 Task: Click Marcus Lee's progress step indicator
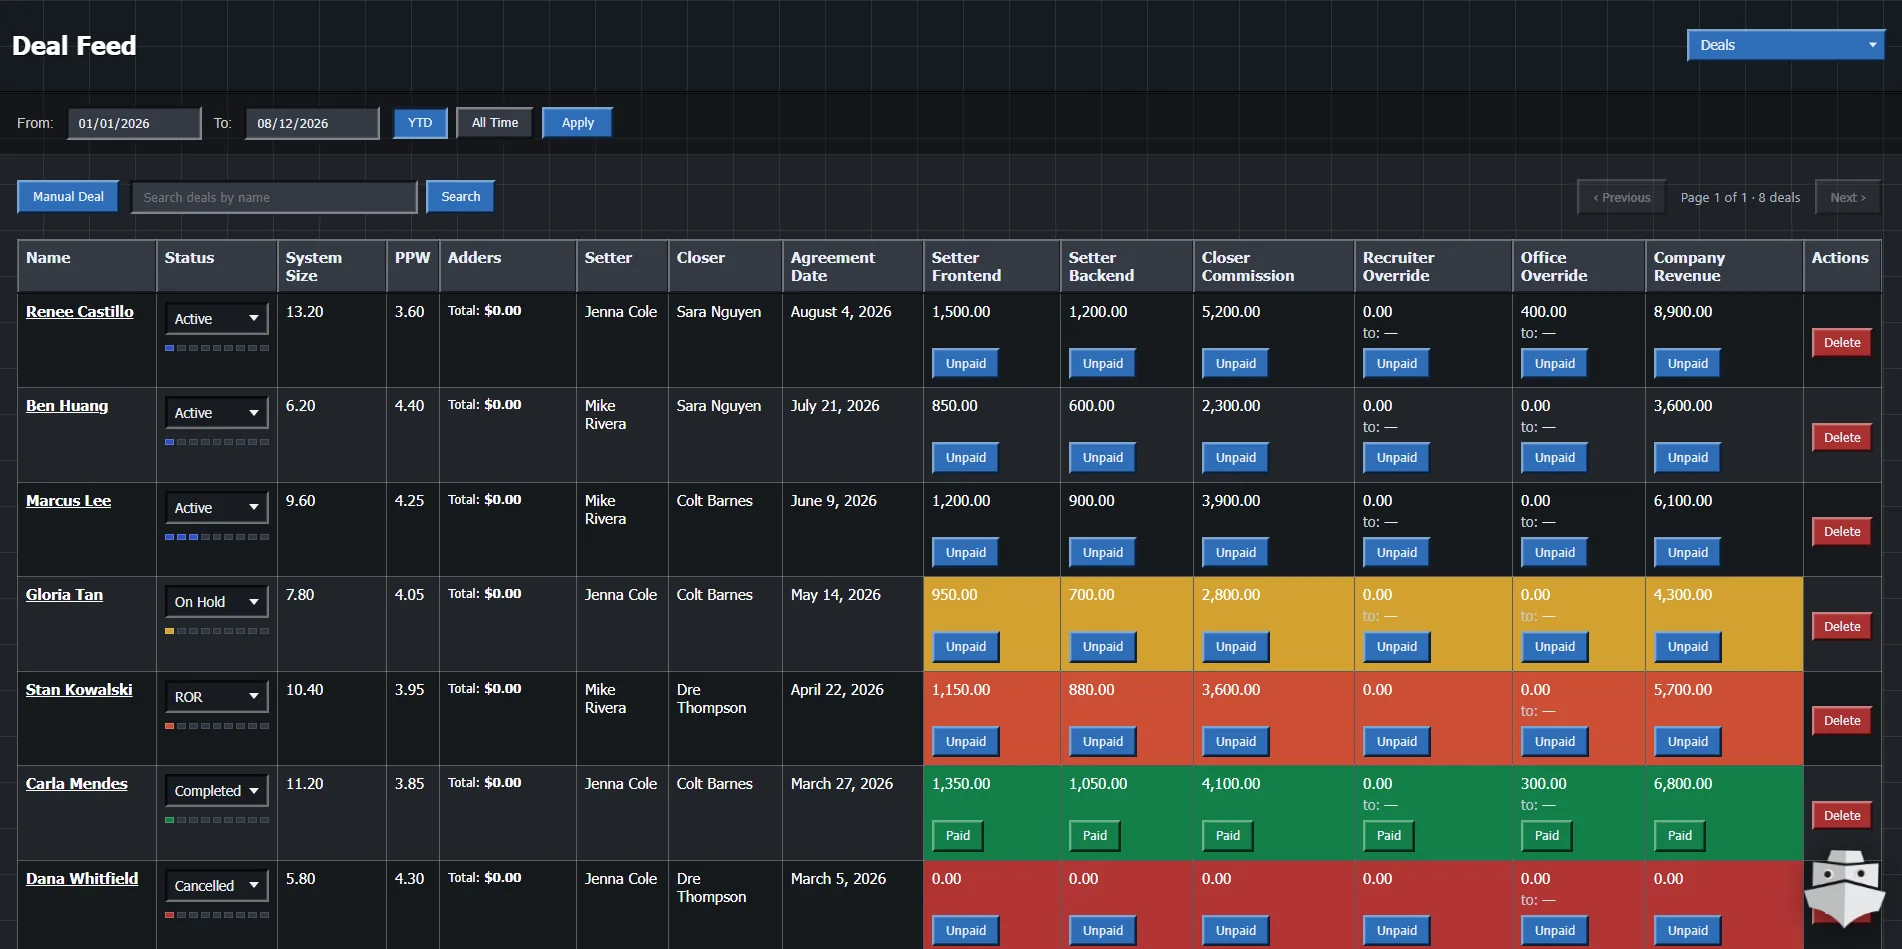[x=217, y=537]
